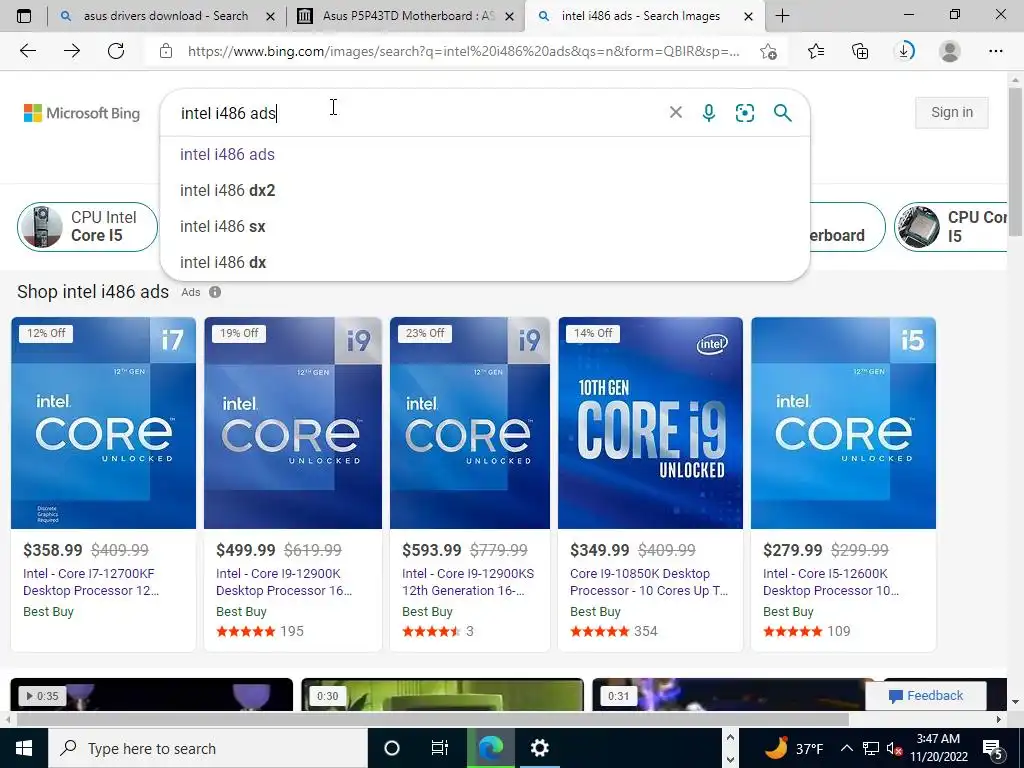This screenshot has width=1024, height=768.
Task: Sign in to Bing
Action: click(952, 112)
